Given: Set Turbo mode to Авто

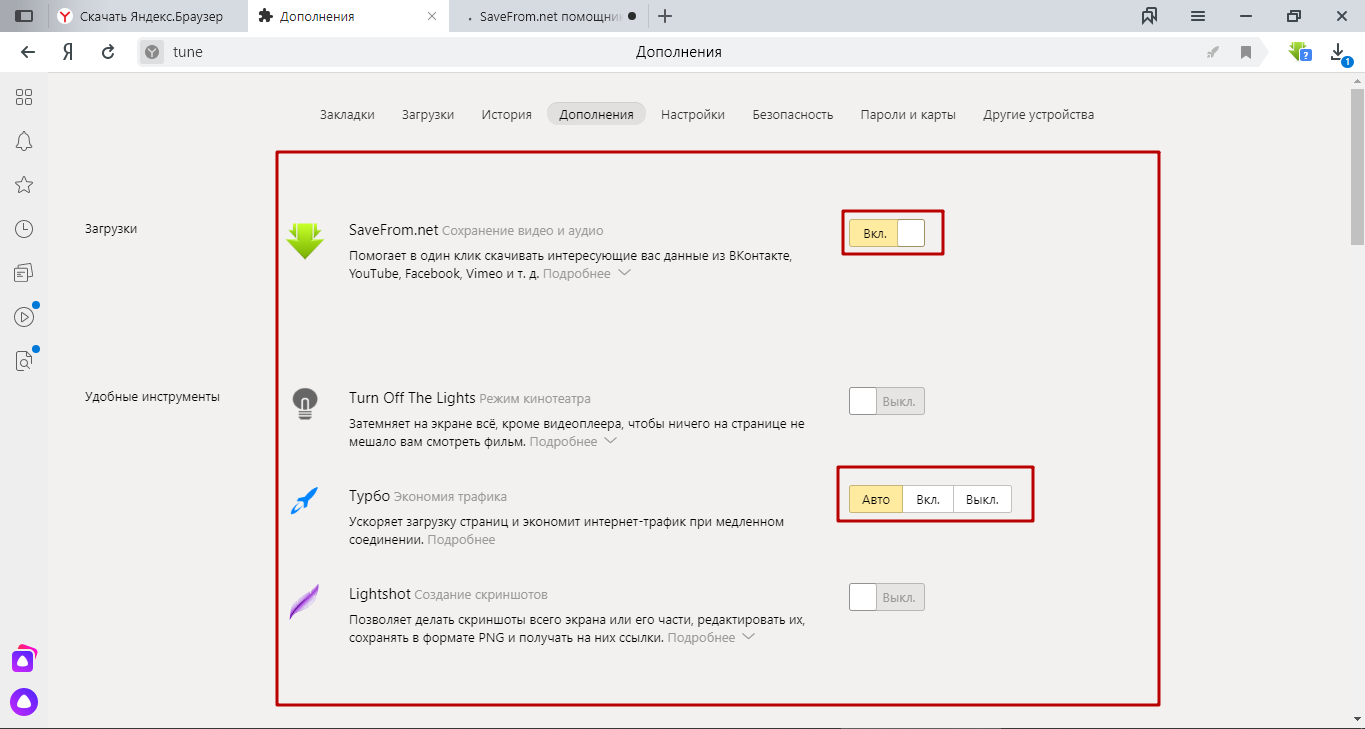Looking at the screenshot, I should (876, 499).
